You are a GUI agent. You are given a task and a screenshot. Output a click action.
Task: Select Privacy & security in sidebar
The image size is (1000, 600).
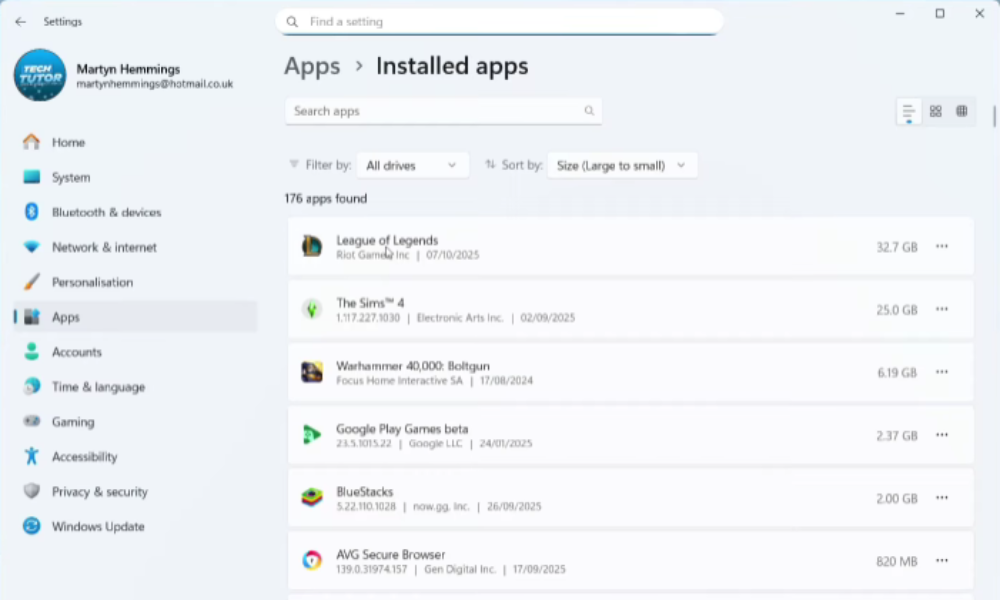coord(99,492)
